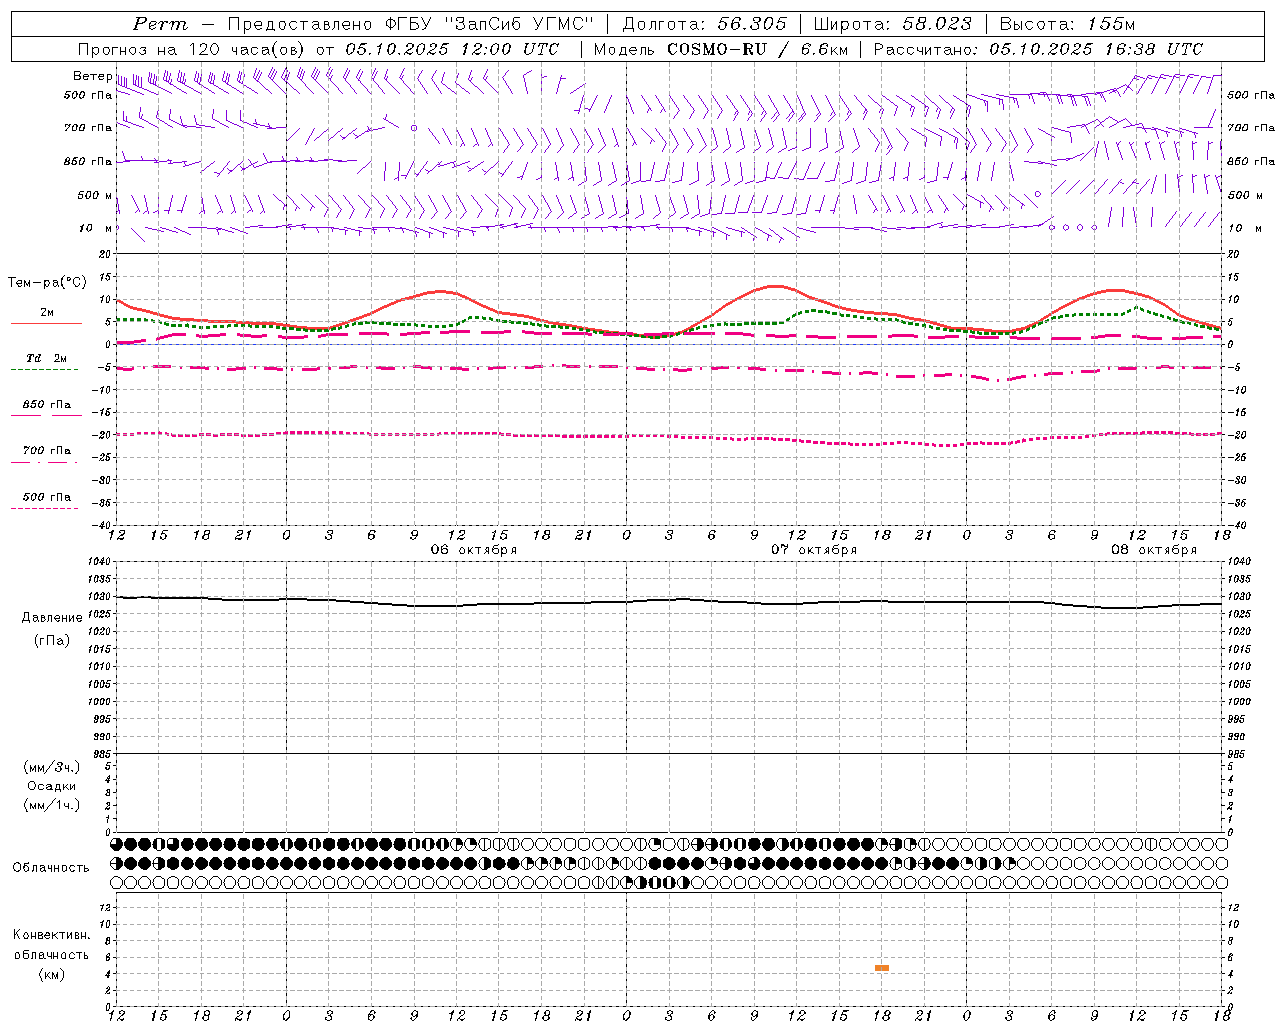Click the "Осадки" precipitation label

(x=52, y=786)
